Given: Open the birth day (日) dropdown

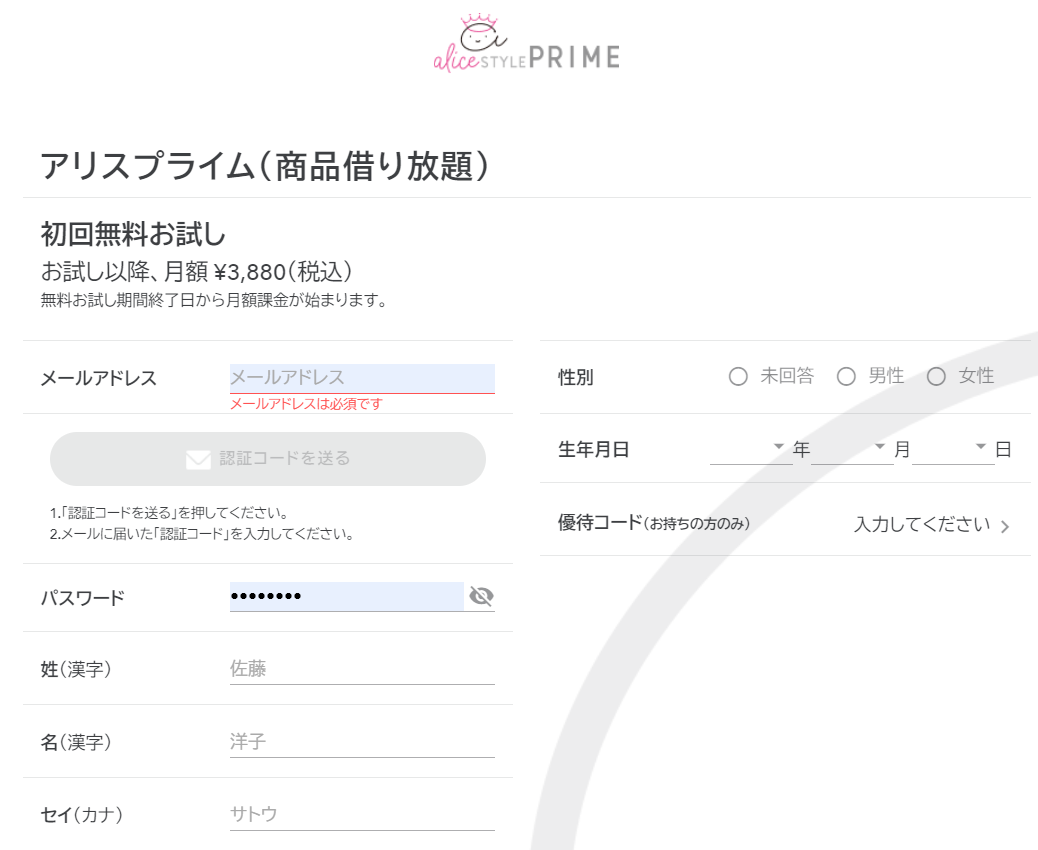Looking at the screenshot, I should 952,449.
